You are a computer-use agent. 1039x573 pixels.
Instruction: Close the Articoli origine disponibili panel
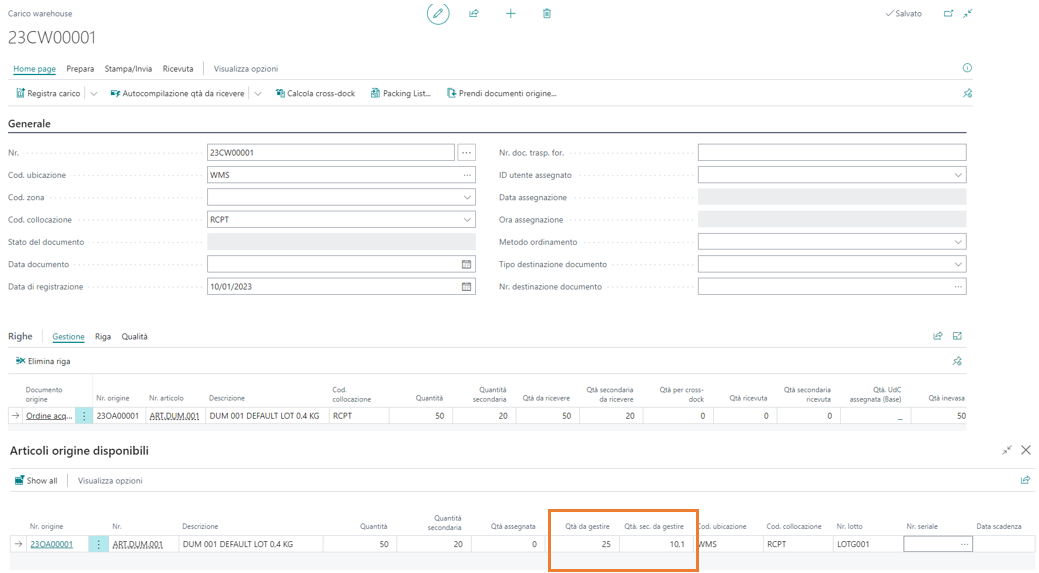click(x=1025, y=451)
